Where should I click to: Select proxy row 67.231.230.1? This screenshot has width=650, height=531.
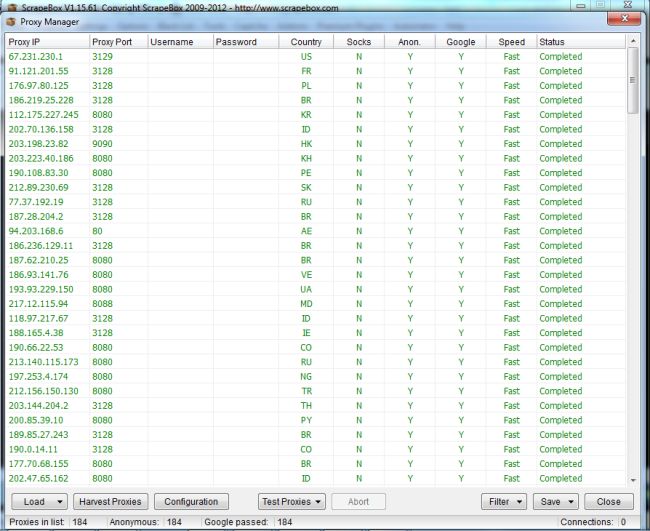pyautogui.click(x=315, y=56)
